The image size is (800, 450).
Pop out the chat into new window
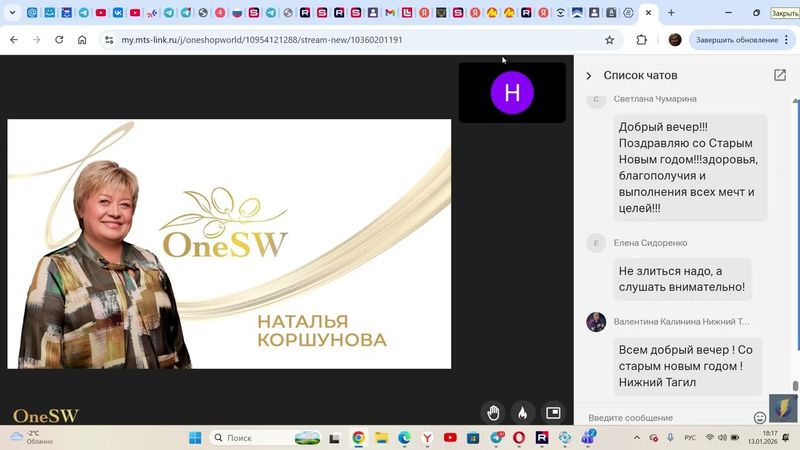click(780, 75)
